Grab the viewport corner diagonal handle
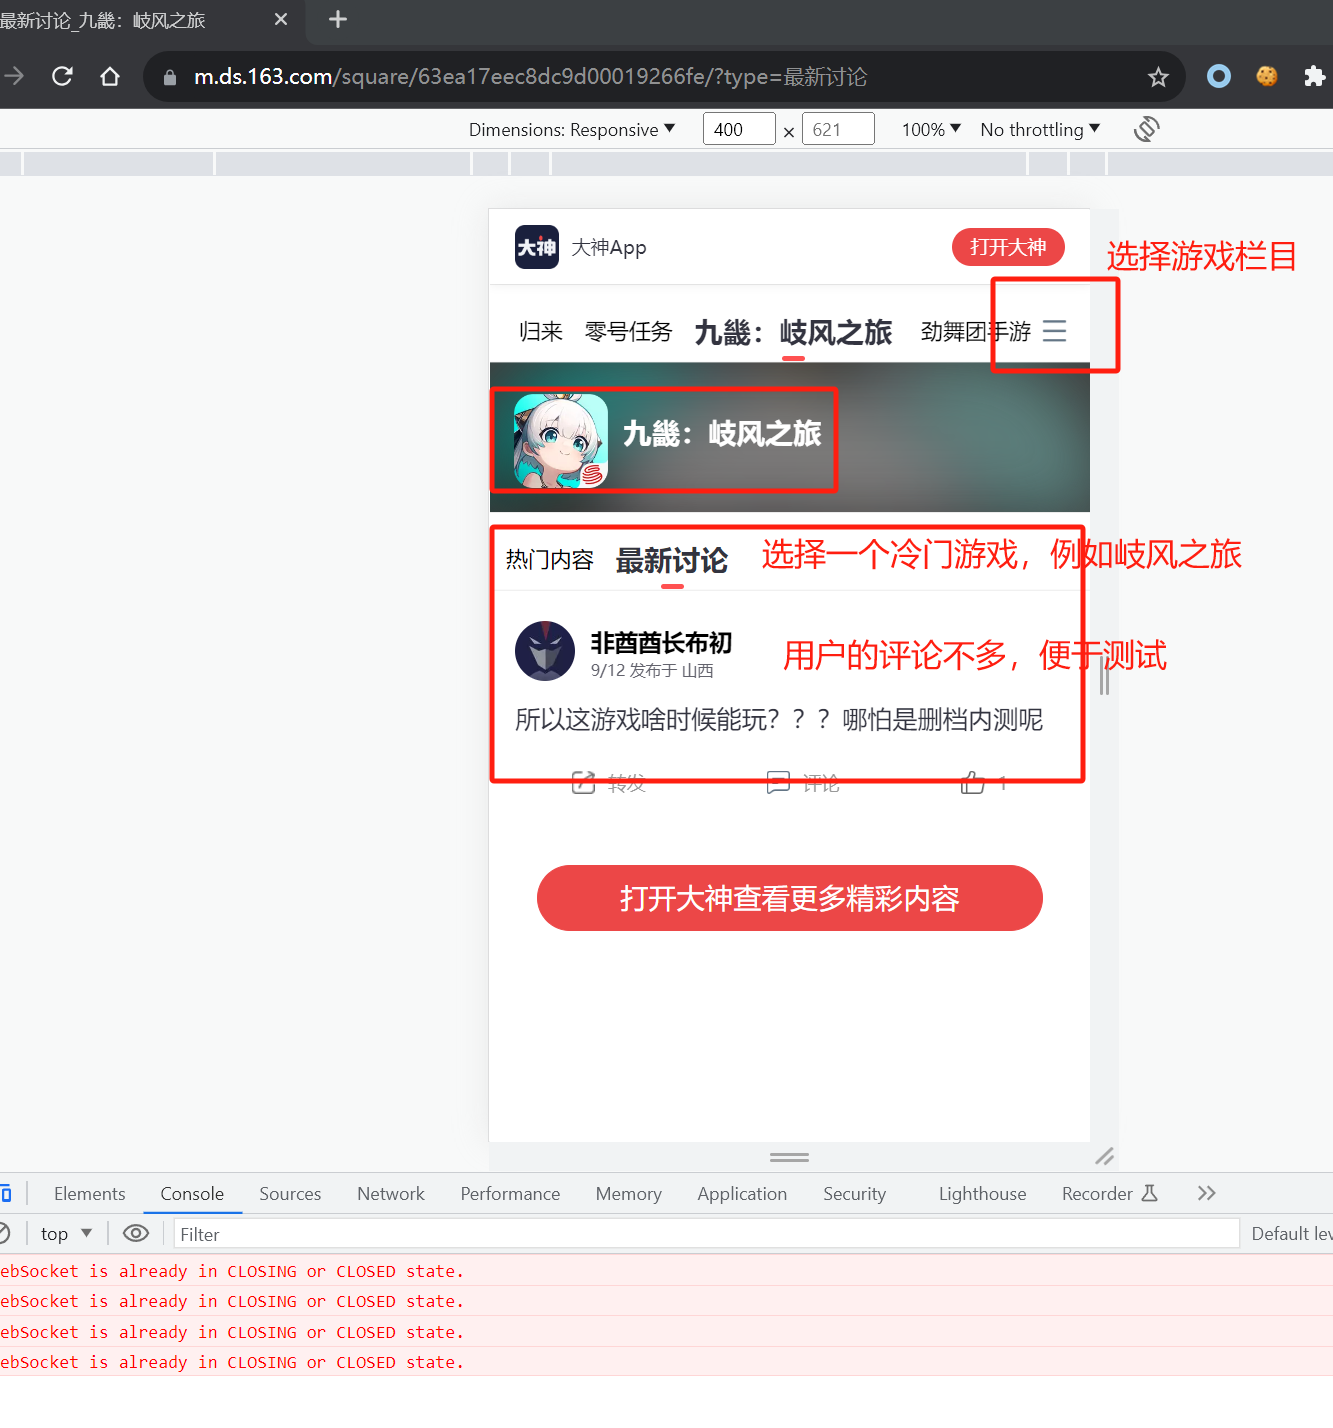This screenshot has height=1428, width=1333. [x=1104, y=1156]
